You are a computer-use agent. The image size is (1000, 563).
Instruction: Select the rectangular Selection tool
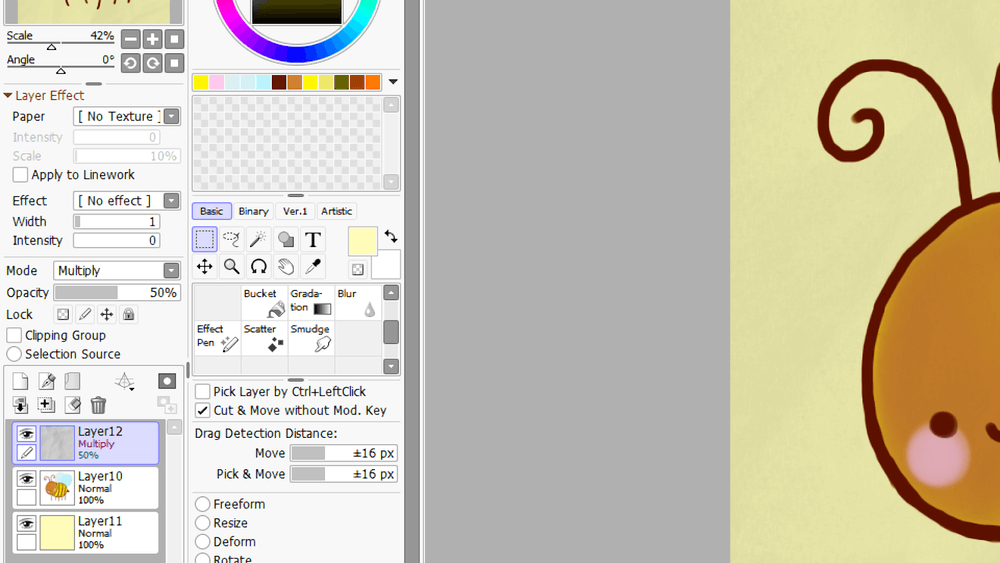point(204,239)
